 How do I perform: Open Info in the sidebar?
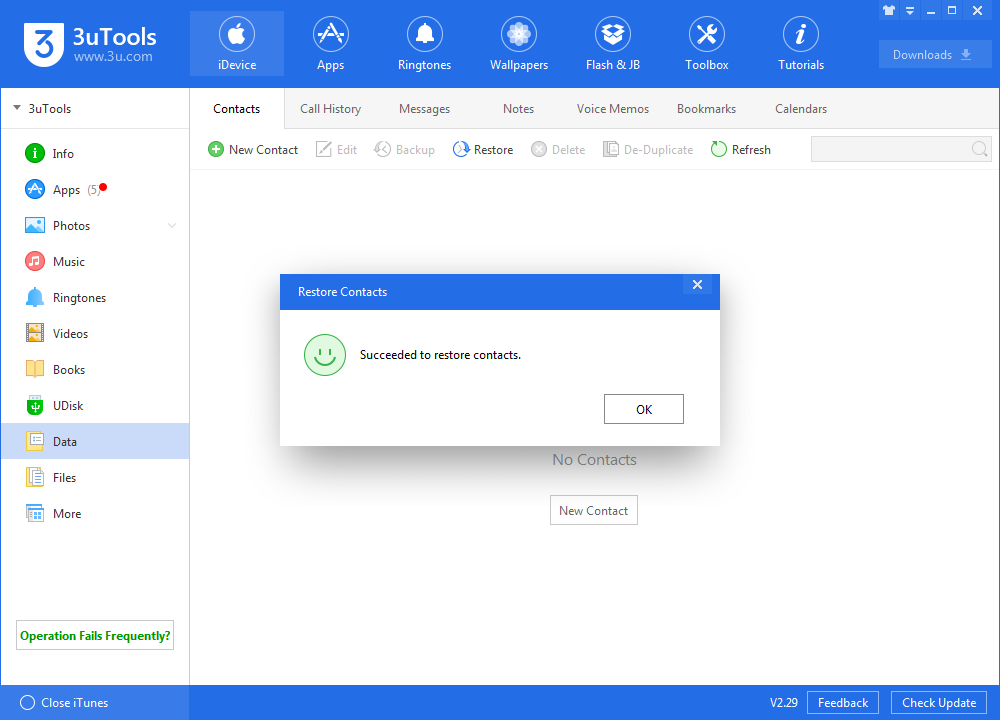tap(95, 154)
